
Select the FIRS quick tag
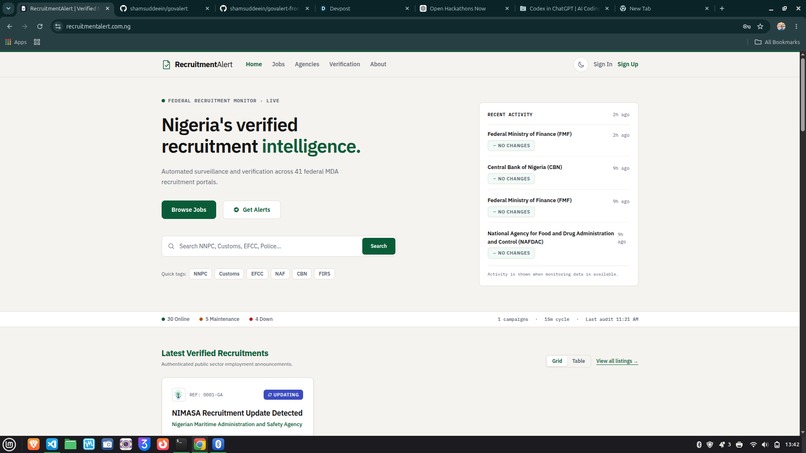click(324, 274)
